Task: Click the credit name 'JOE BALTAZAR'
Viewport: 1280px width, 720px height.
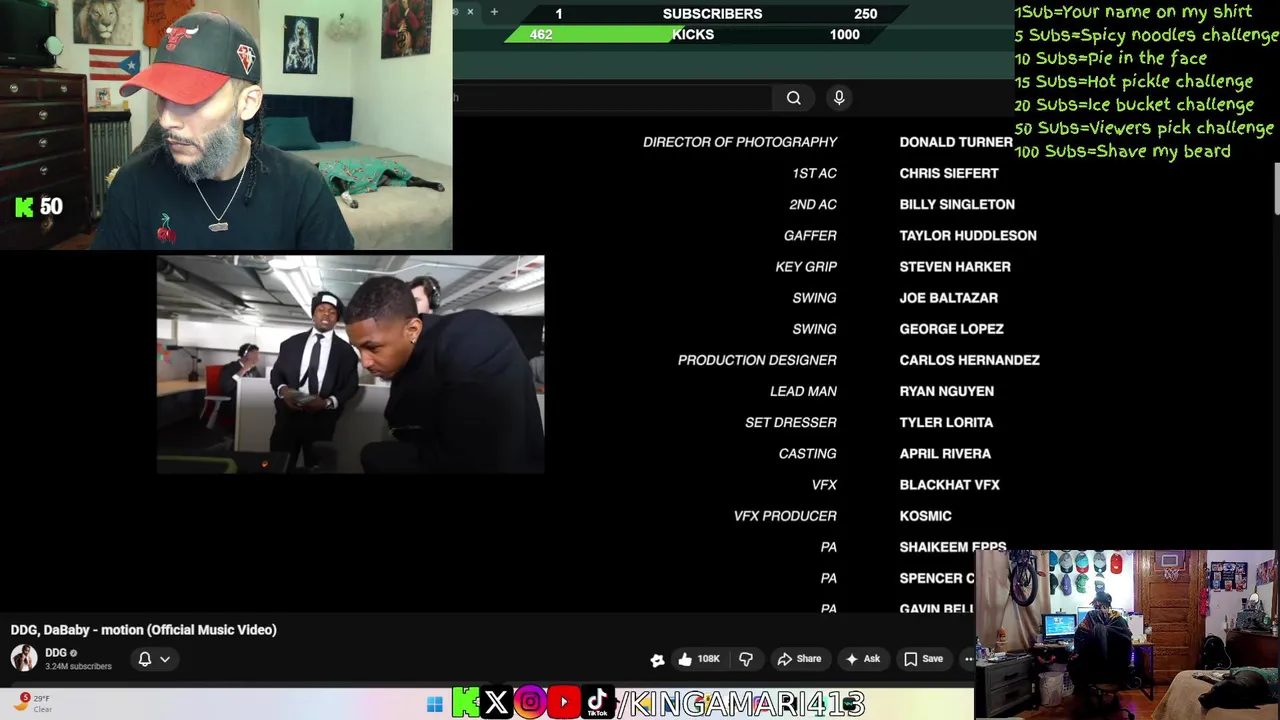Action: (x=948, y=298)
